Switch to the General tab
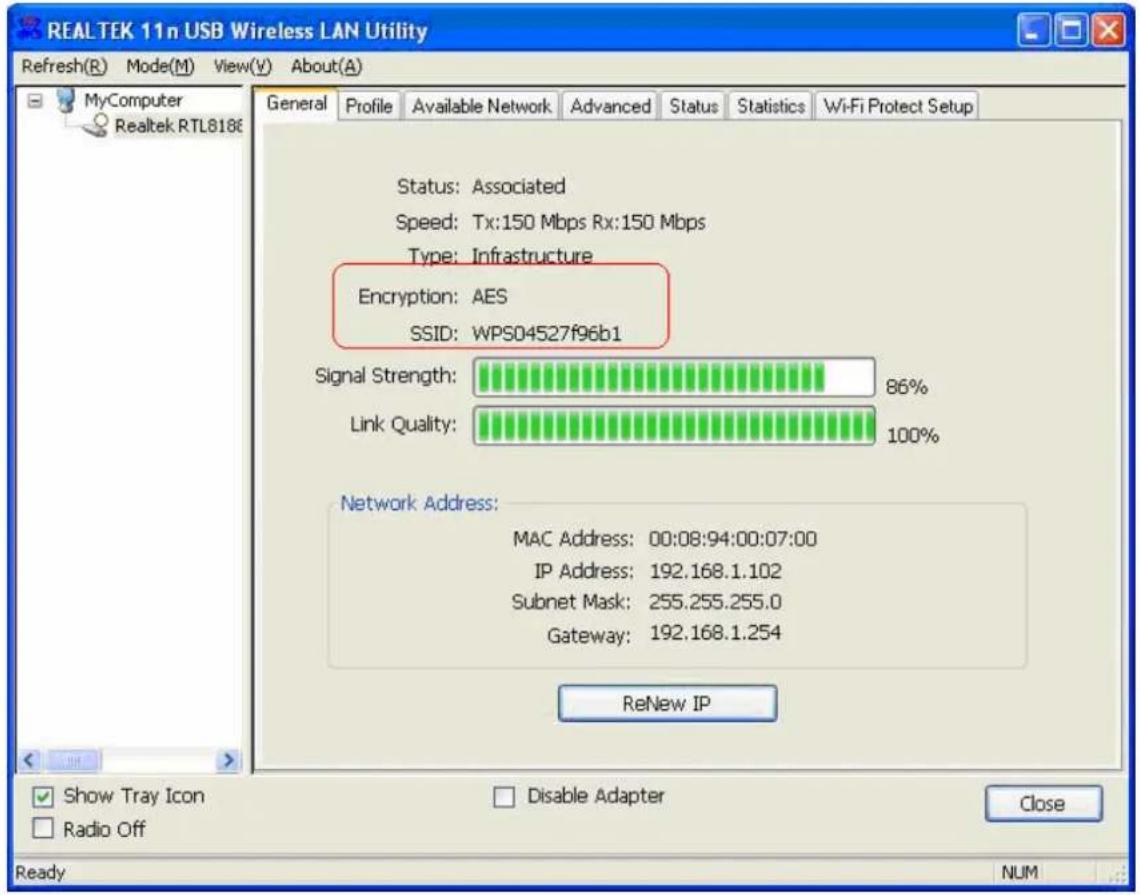Viewport: 1140px width, 895px height. pyautogui.click(x=296, y=103)
